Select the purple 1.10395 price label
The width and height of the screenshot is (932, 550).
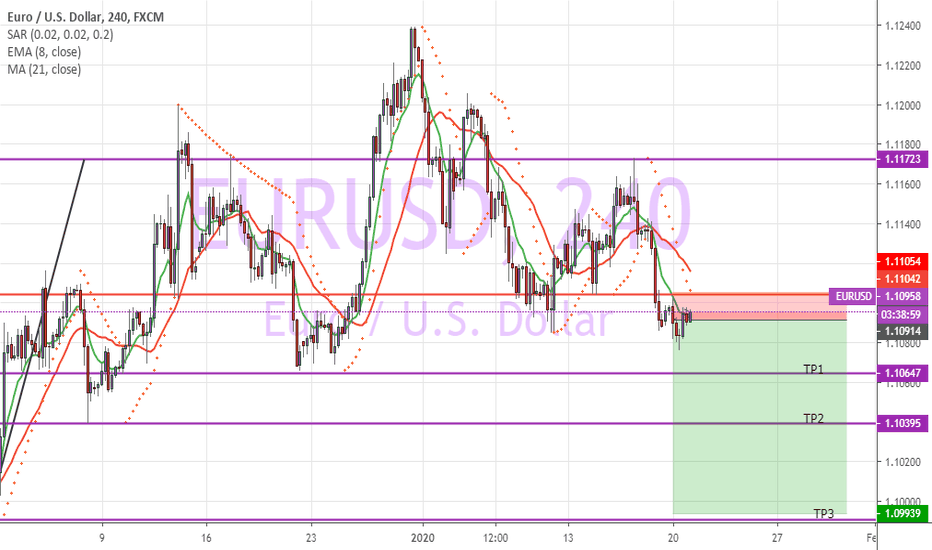click(901, 424)
